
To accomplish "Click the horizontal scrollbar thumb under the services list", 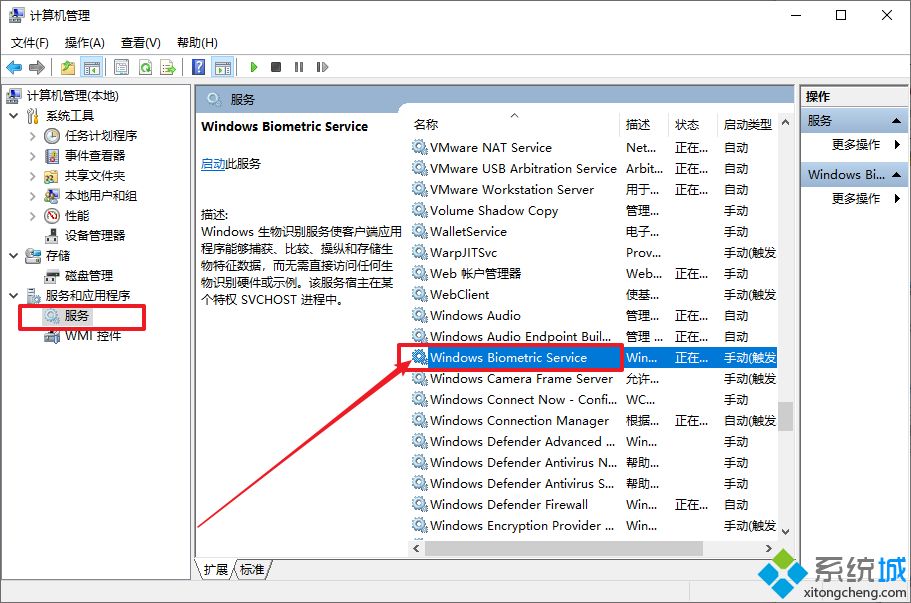I will (564, 548).
